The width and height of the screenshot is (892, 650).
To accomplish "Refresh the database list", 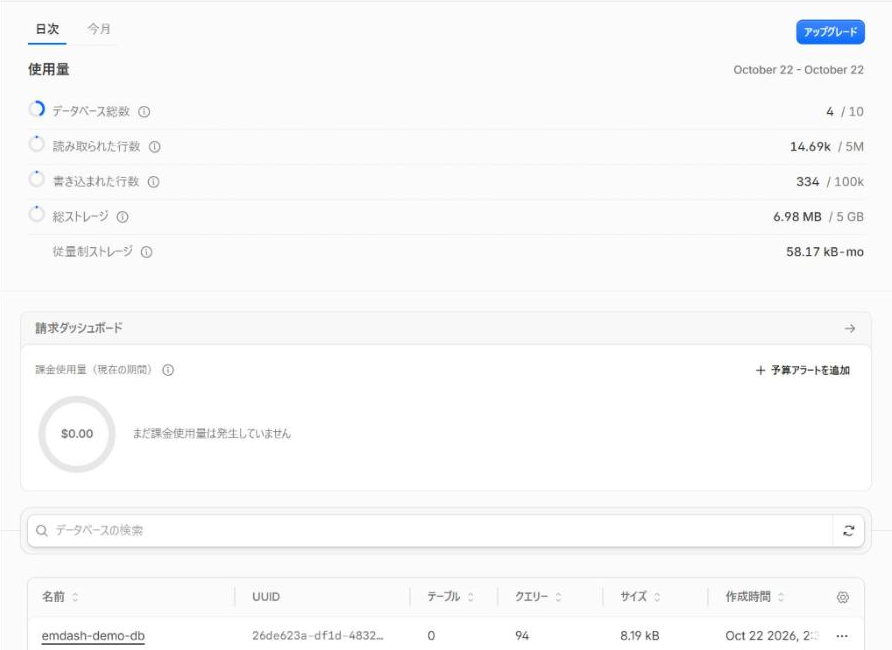I will pos(849,531).
